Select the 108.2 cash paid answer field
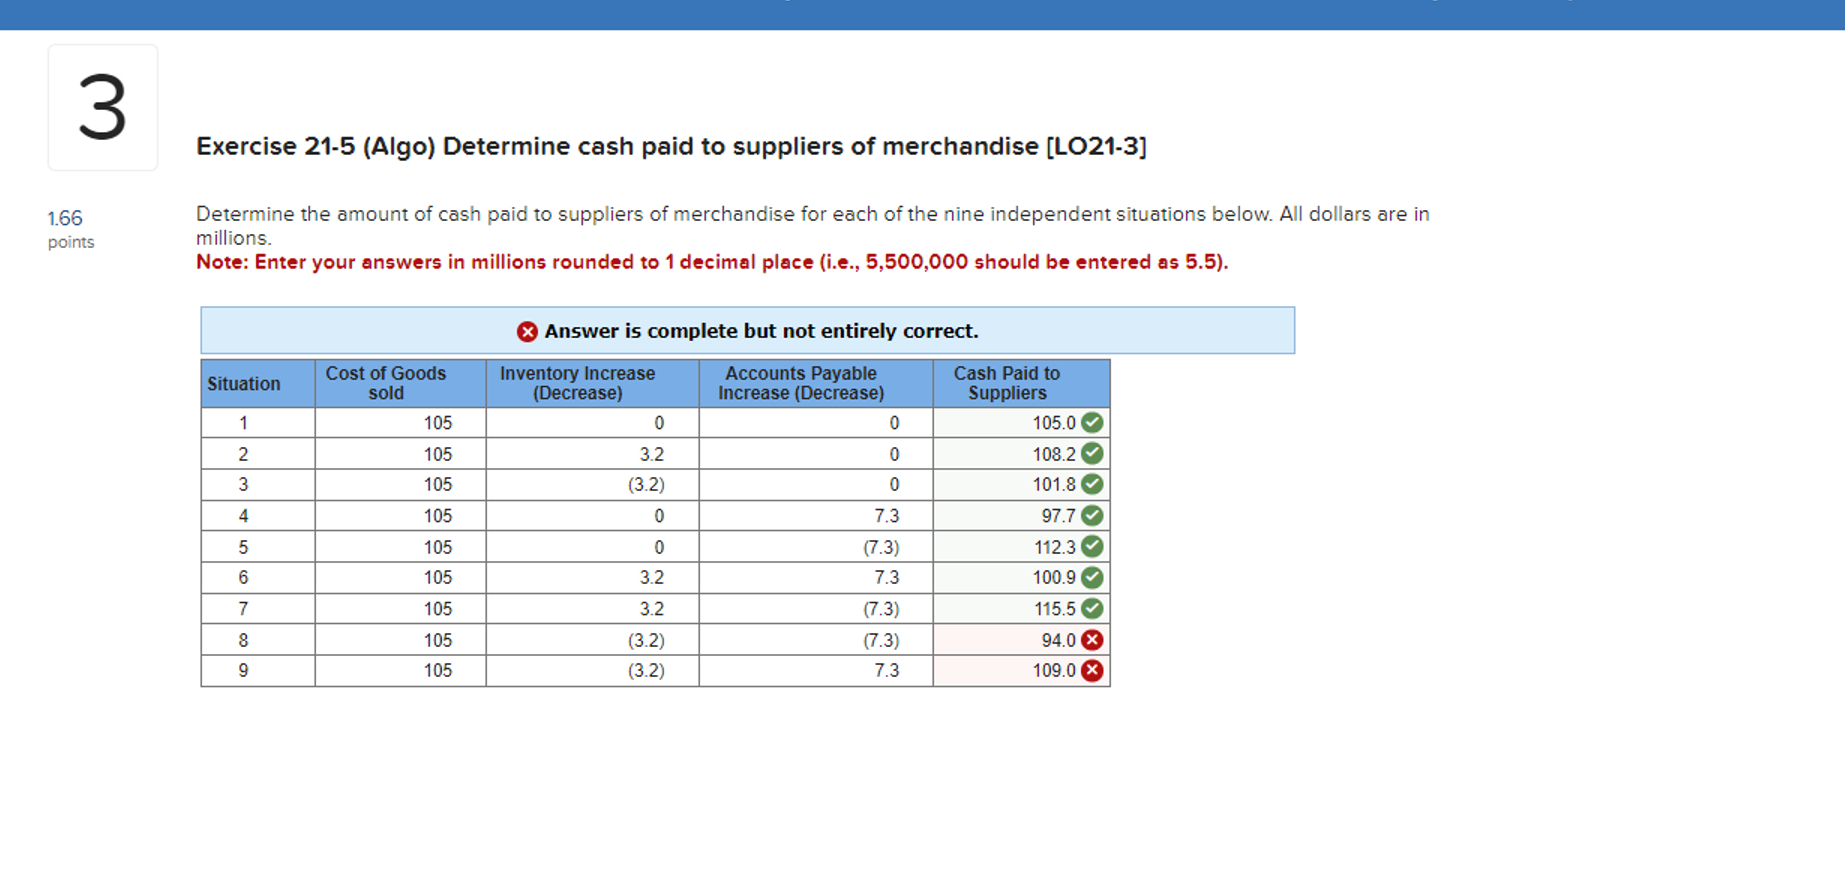 coord(1021,454)
